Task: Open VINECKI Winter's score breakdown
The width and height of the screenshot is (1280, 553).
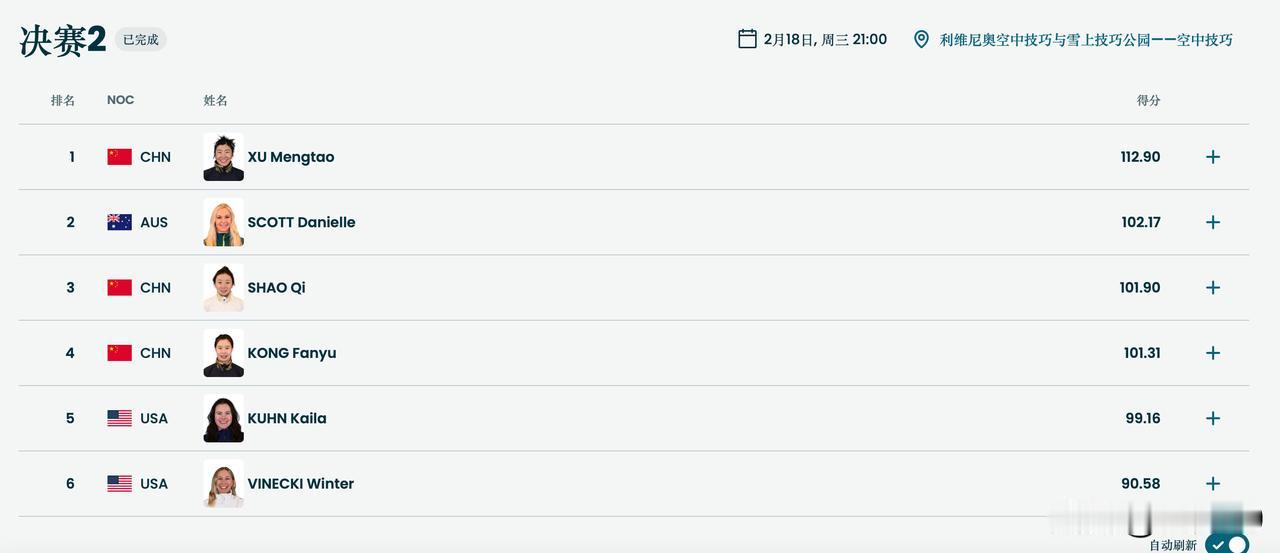Action: [x=1213, y=484]
